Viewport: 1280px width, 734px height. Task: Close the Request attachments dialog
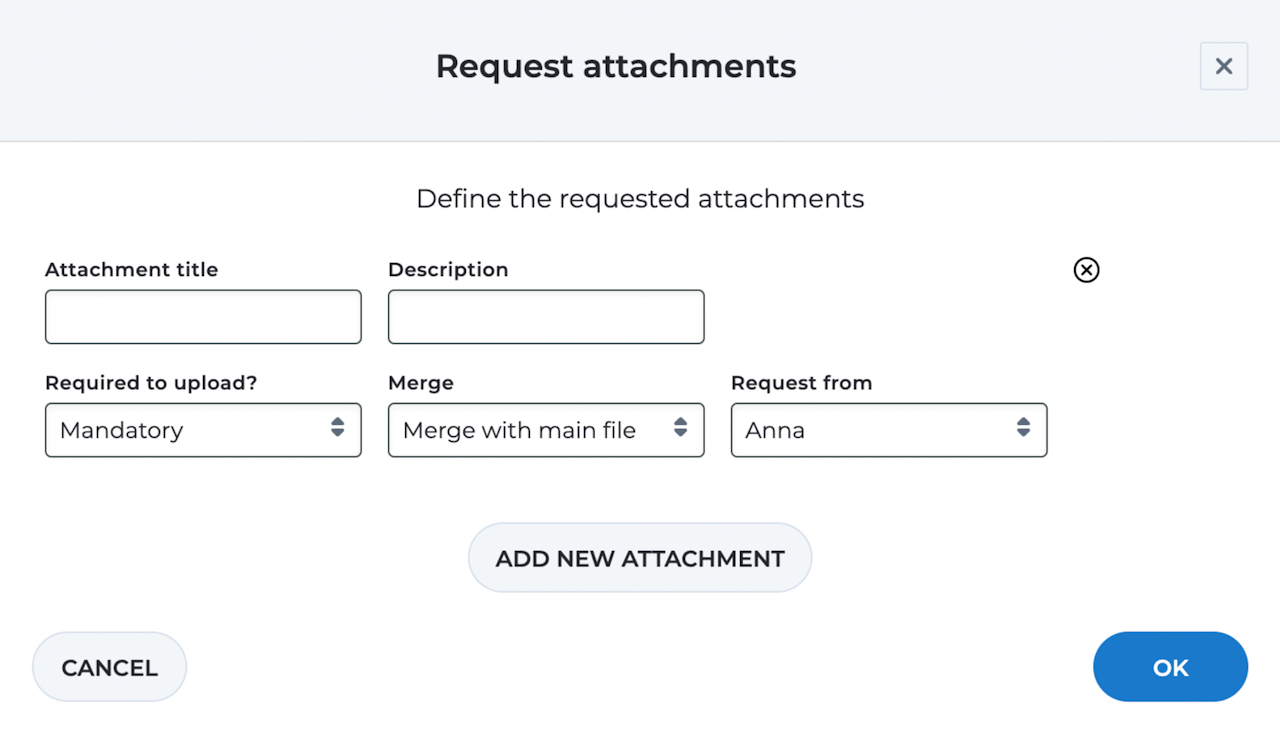(1223, 66)
